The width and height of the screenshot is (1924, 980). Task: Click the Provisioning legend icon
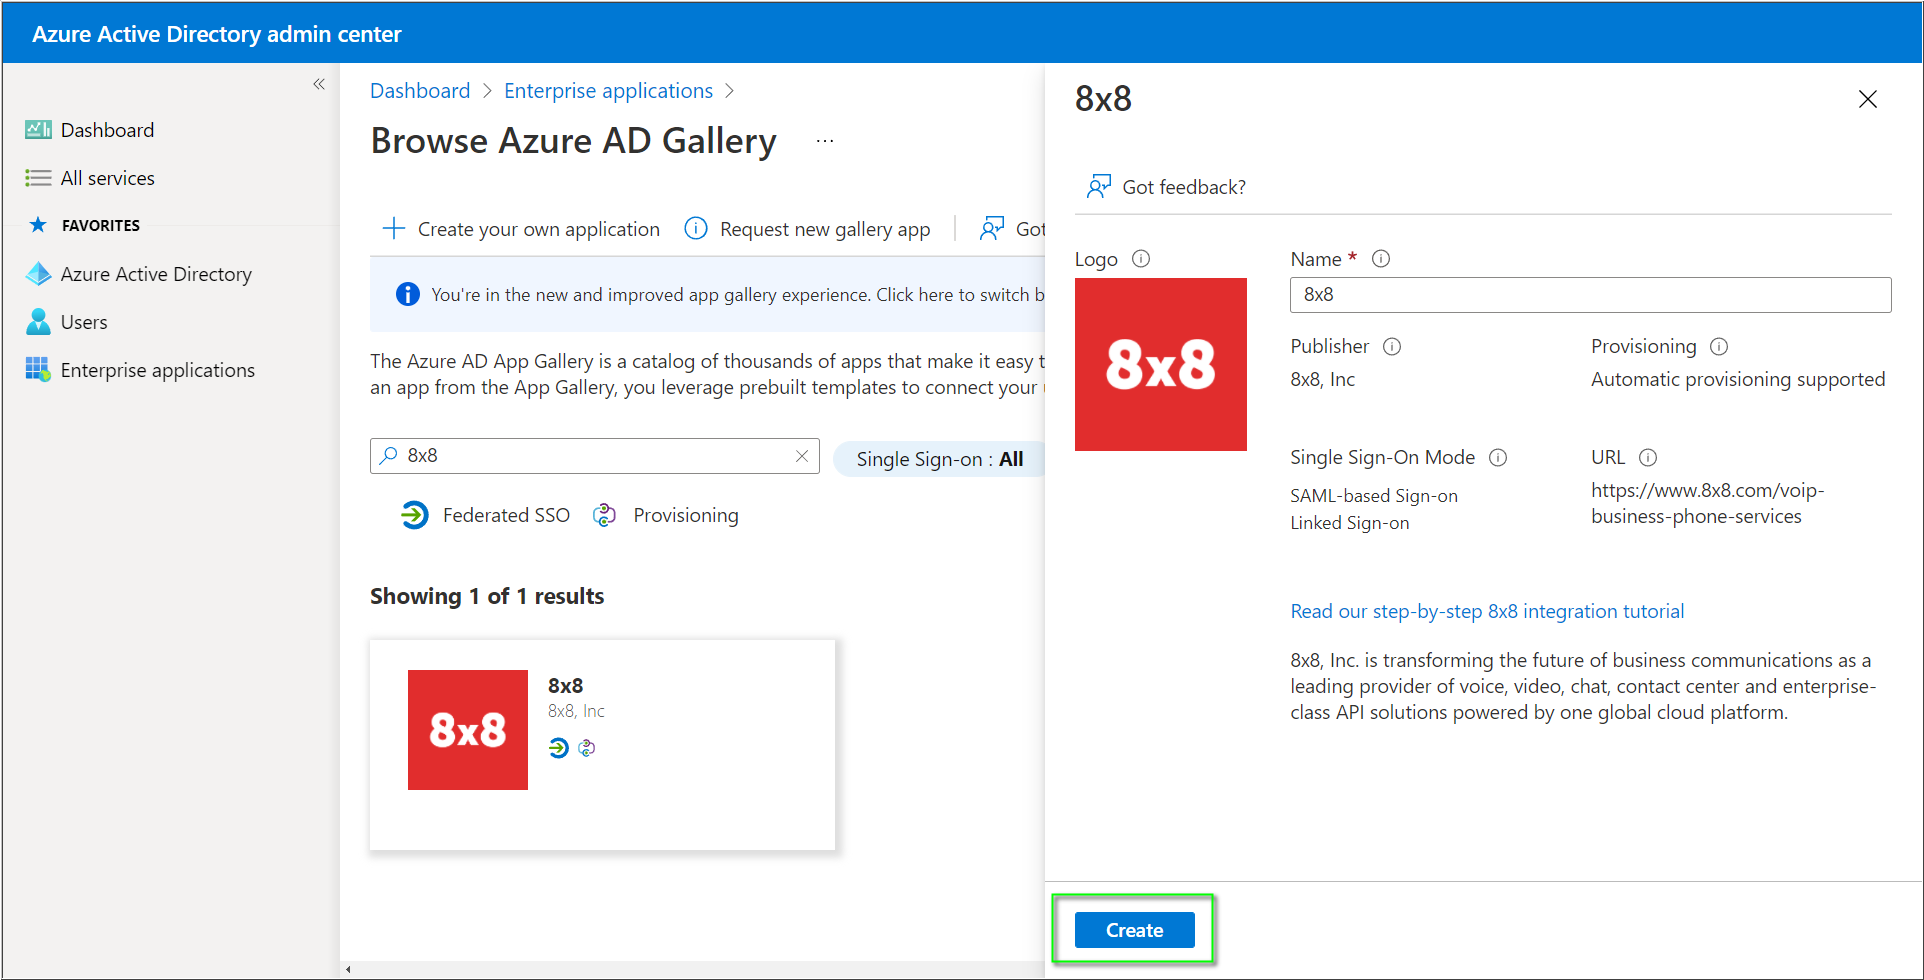604,515
